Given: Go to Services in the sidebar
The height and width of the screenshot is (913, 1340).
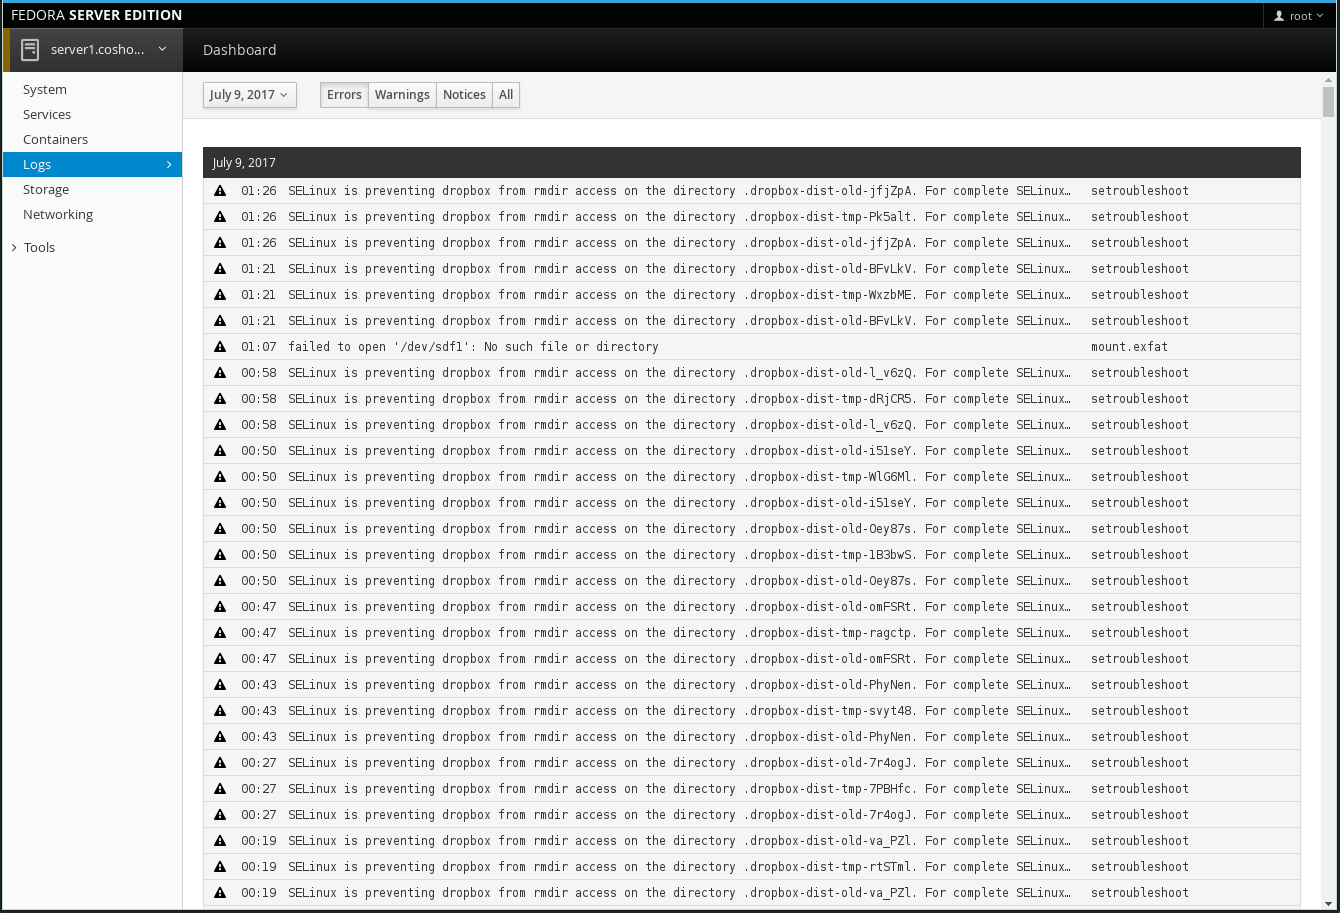Looking at the screenshot, I should click(47, 114).
